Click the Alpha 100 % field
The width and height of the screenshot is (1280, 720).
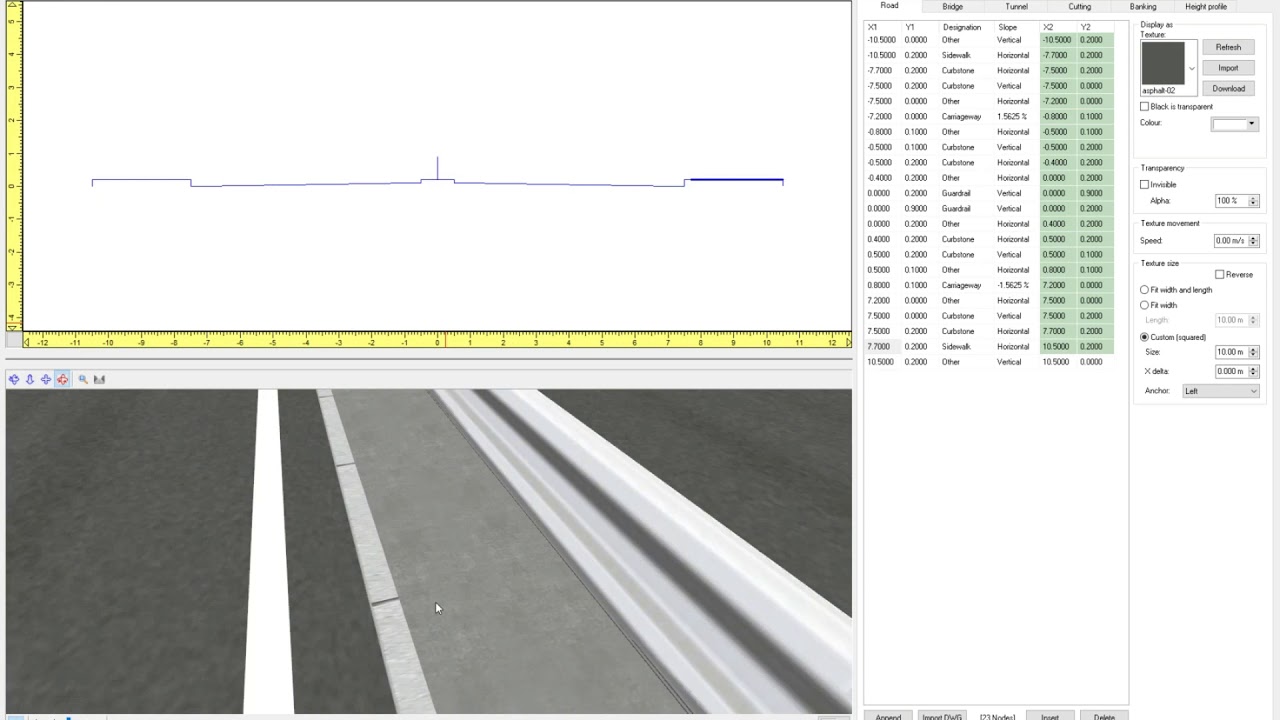coord(1230,201)
